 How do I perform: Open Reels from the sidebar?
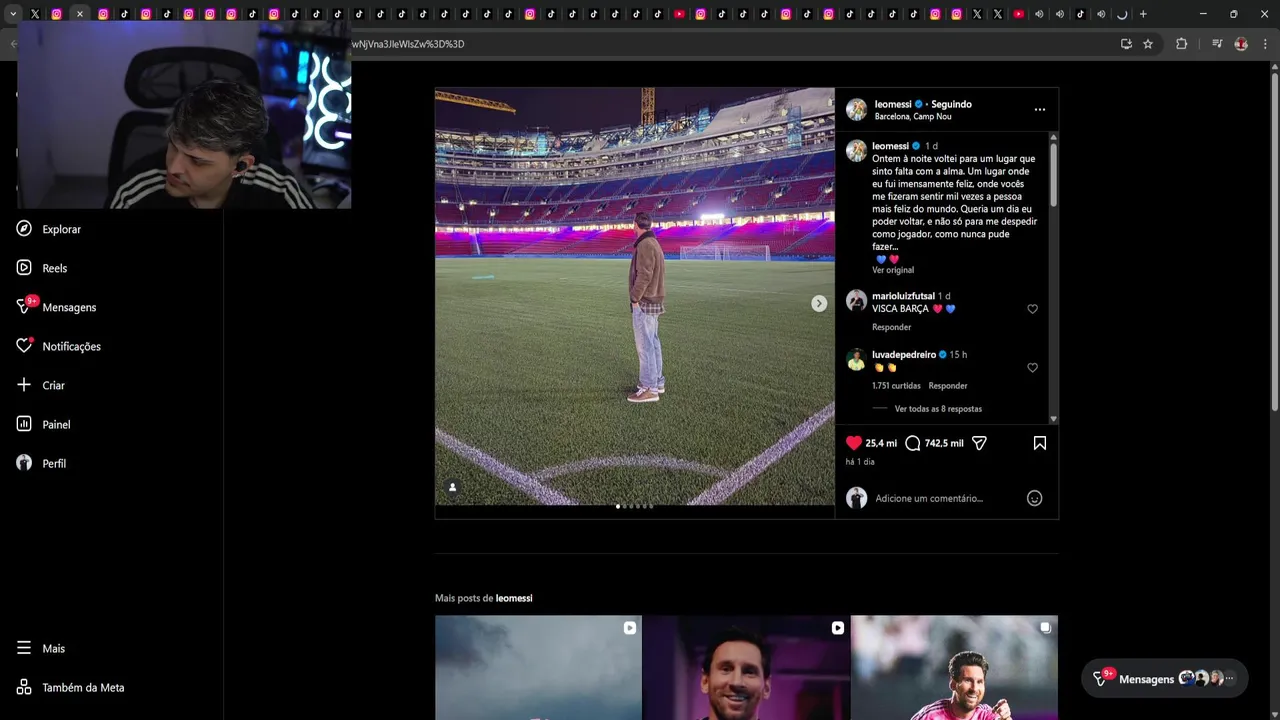[42, 268]
